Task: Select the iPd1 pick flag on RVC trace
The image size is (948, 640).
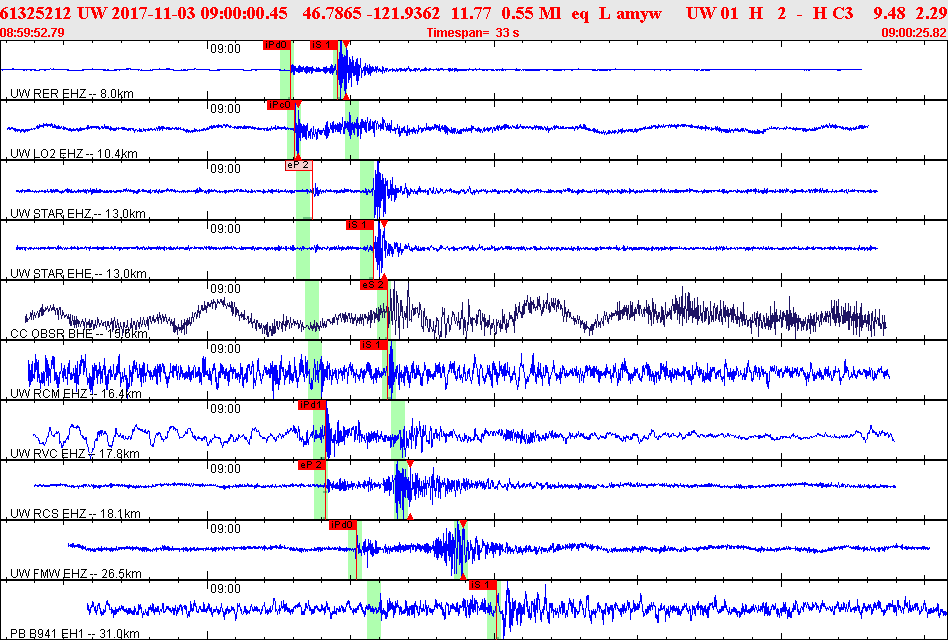Action: 311,405
